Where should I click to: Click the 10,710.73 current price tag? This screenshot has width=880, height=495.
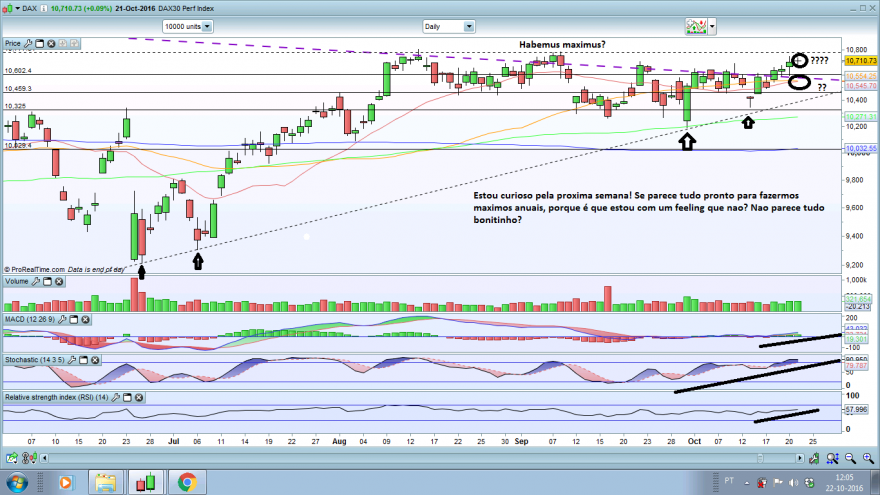[860, 61]
